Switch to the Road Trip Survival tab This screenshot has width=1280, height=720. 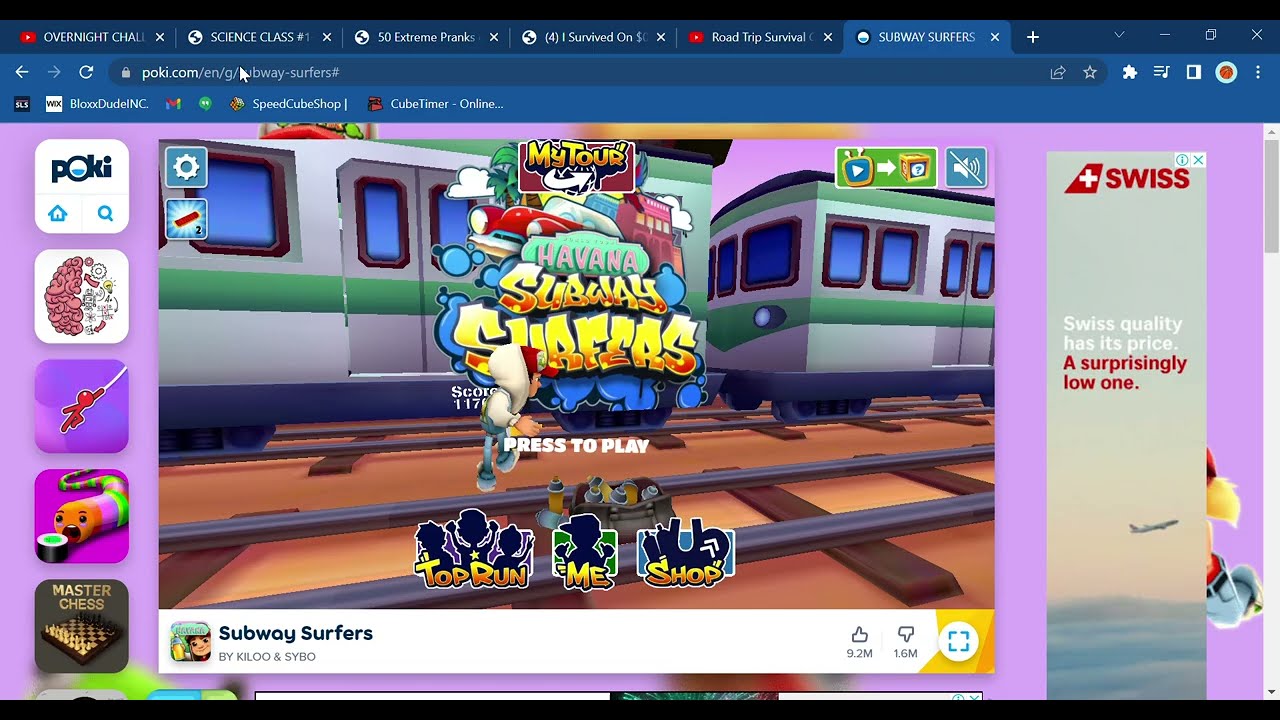(759, 37)
